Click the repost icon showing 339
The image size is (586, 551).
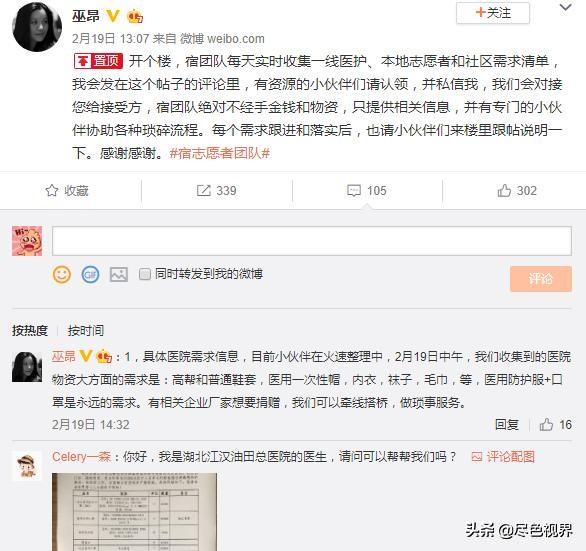(204, 191)
